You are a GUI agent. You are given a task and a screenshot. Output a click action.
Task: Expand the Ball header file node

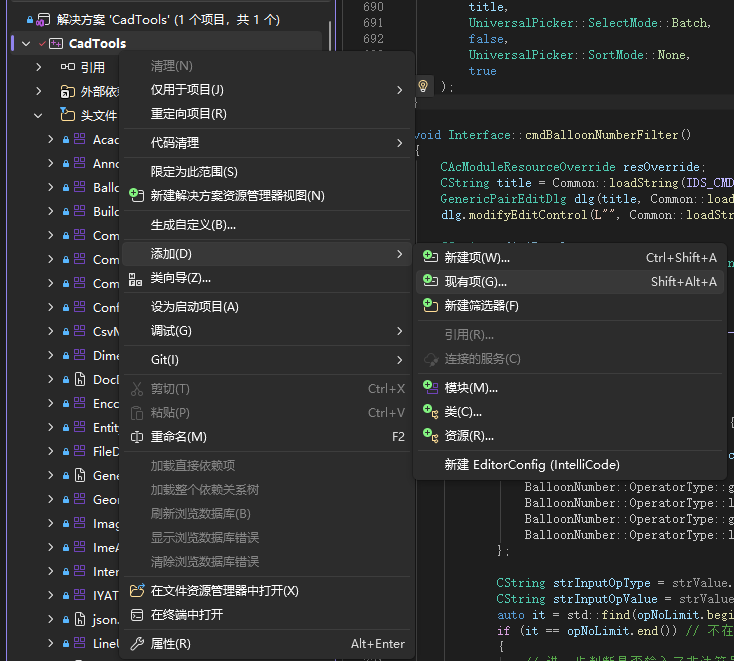tap(51, 187)
